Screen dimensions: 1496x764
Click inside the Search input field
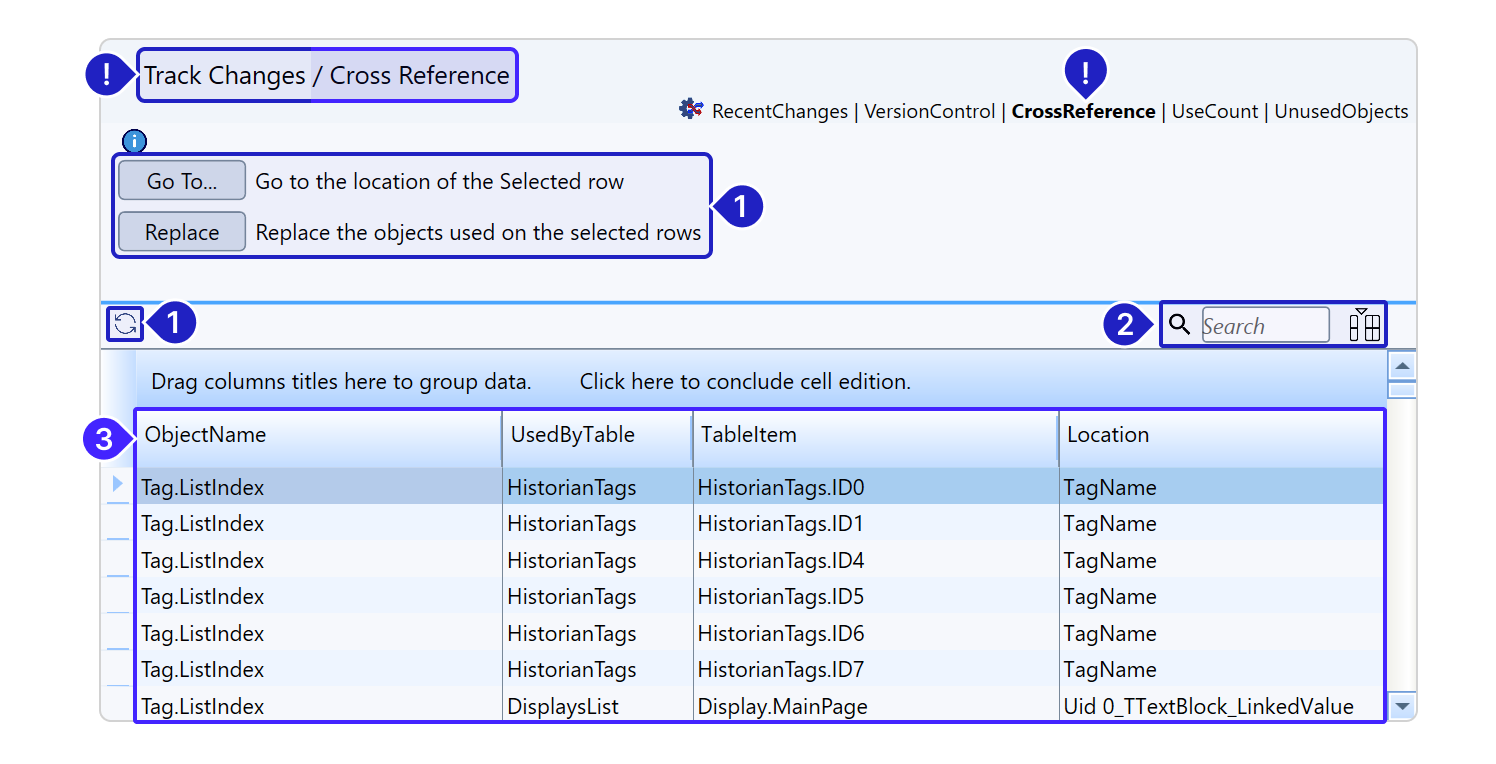tap(1264, 326)
